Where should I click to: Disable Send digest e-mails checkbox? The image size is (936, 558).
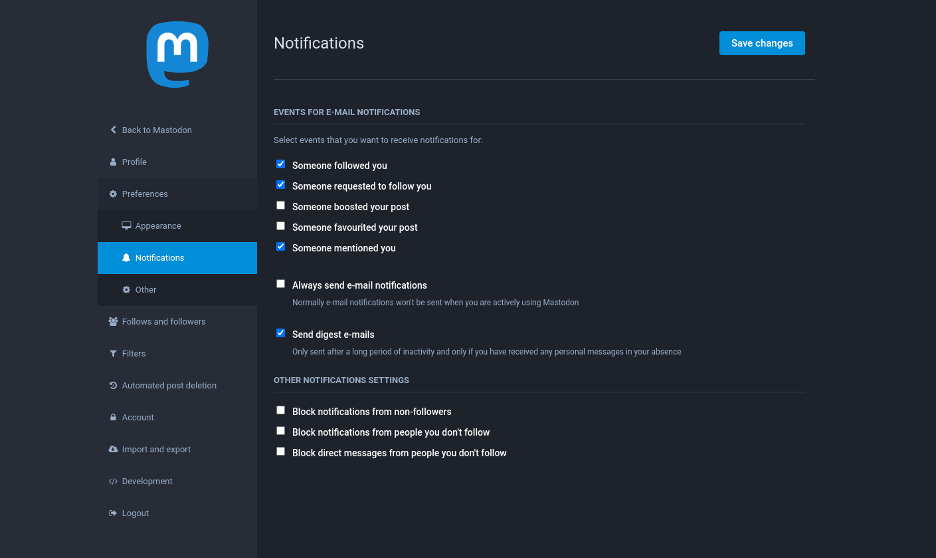click(281, 333)
